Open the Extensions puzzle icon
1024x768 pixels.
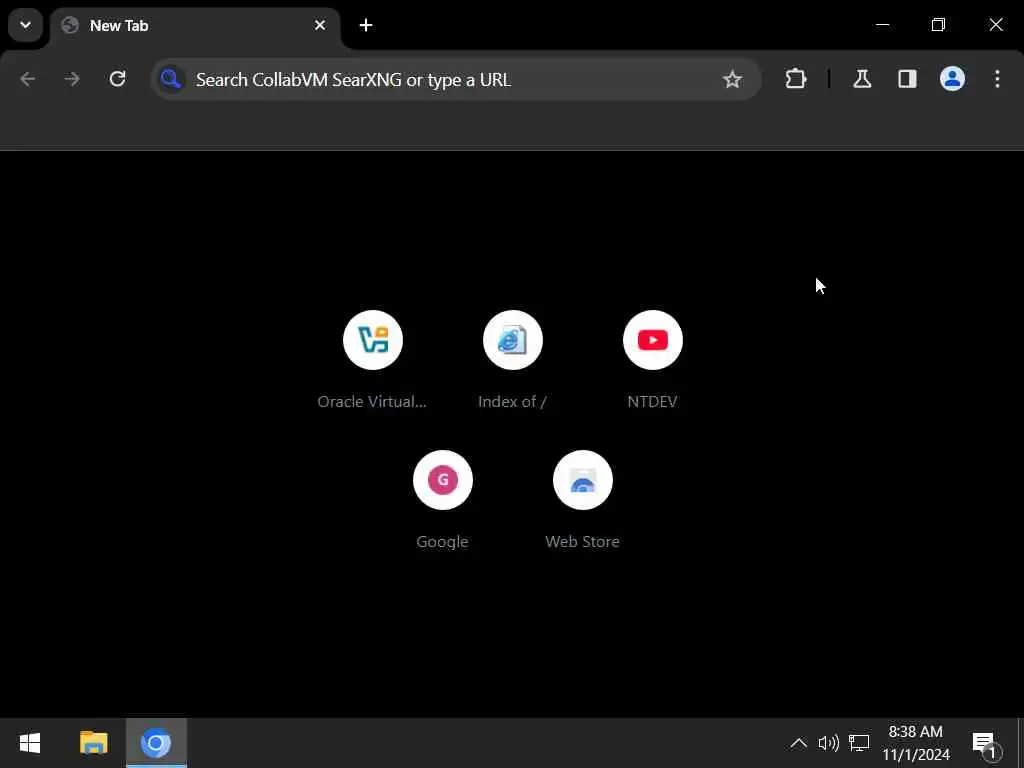[x=795, y=79]
